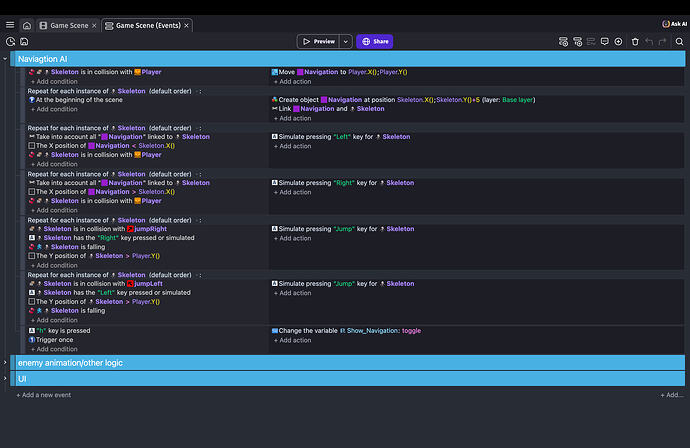Open the search in events magnifier
The height and width of the screenshot is (448, 690).
pyautogui.click(x=679, y=41)
